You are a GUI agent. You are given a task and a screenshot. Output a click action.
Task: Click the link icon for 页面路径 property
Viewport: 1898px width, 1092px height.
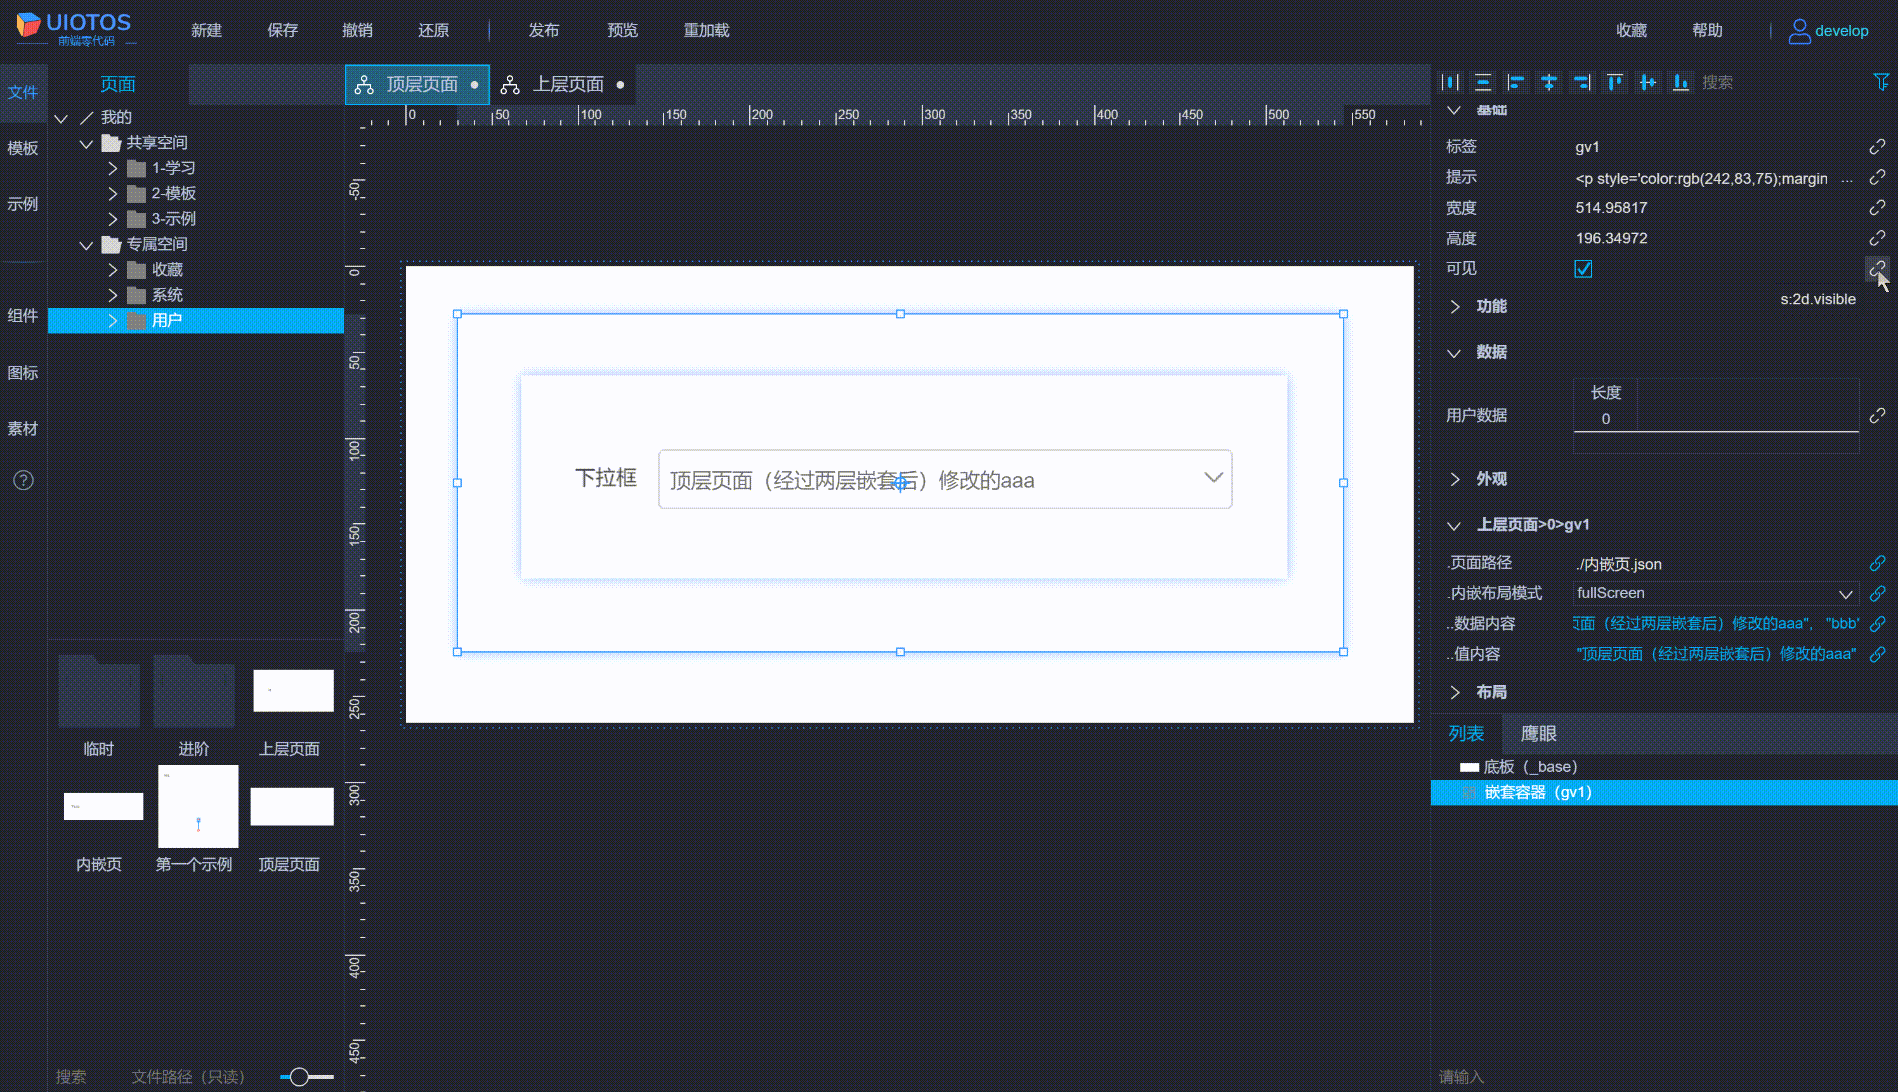(1877, 564)
